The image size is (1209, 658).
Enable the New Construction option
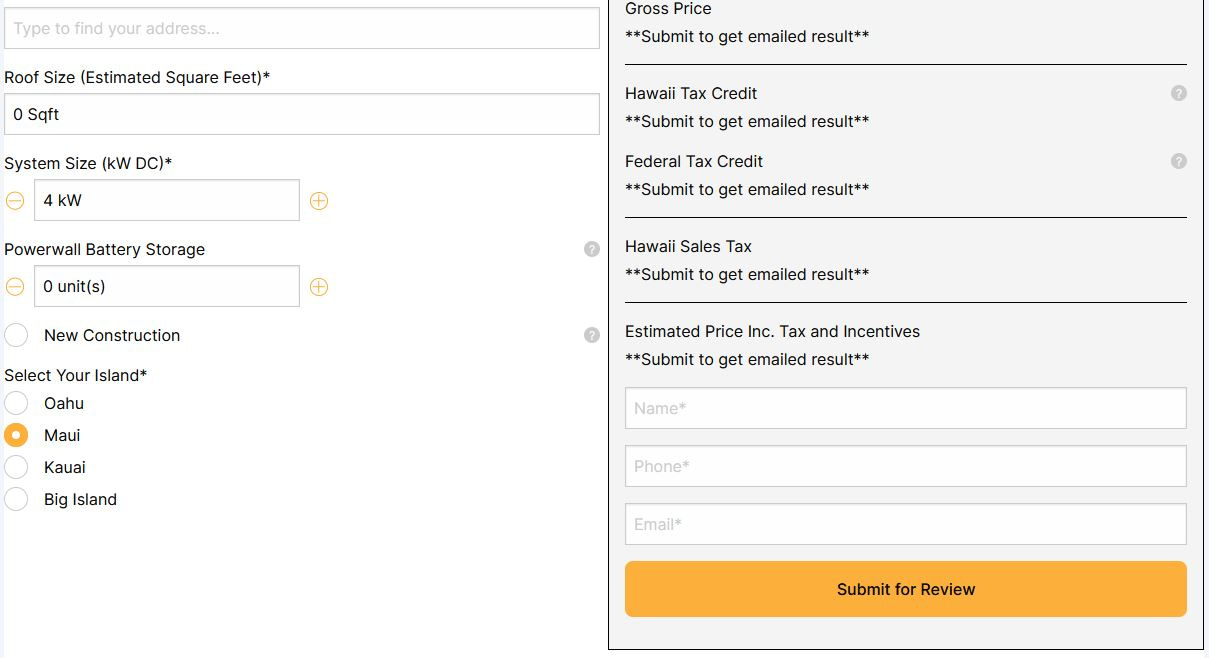tap(16, 335)
